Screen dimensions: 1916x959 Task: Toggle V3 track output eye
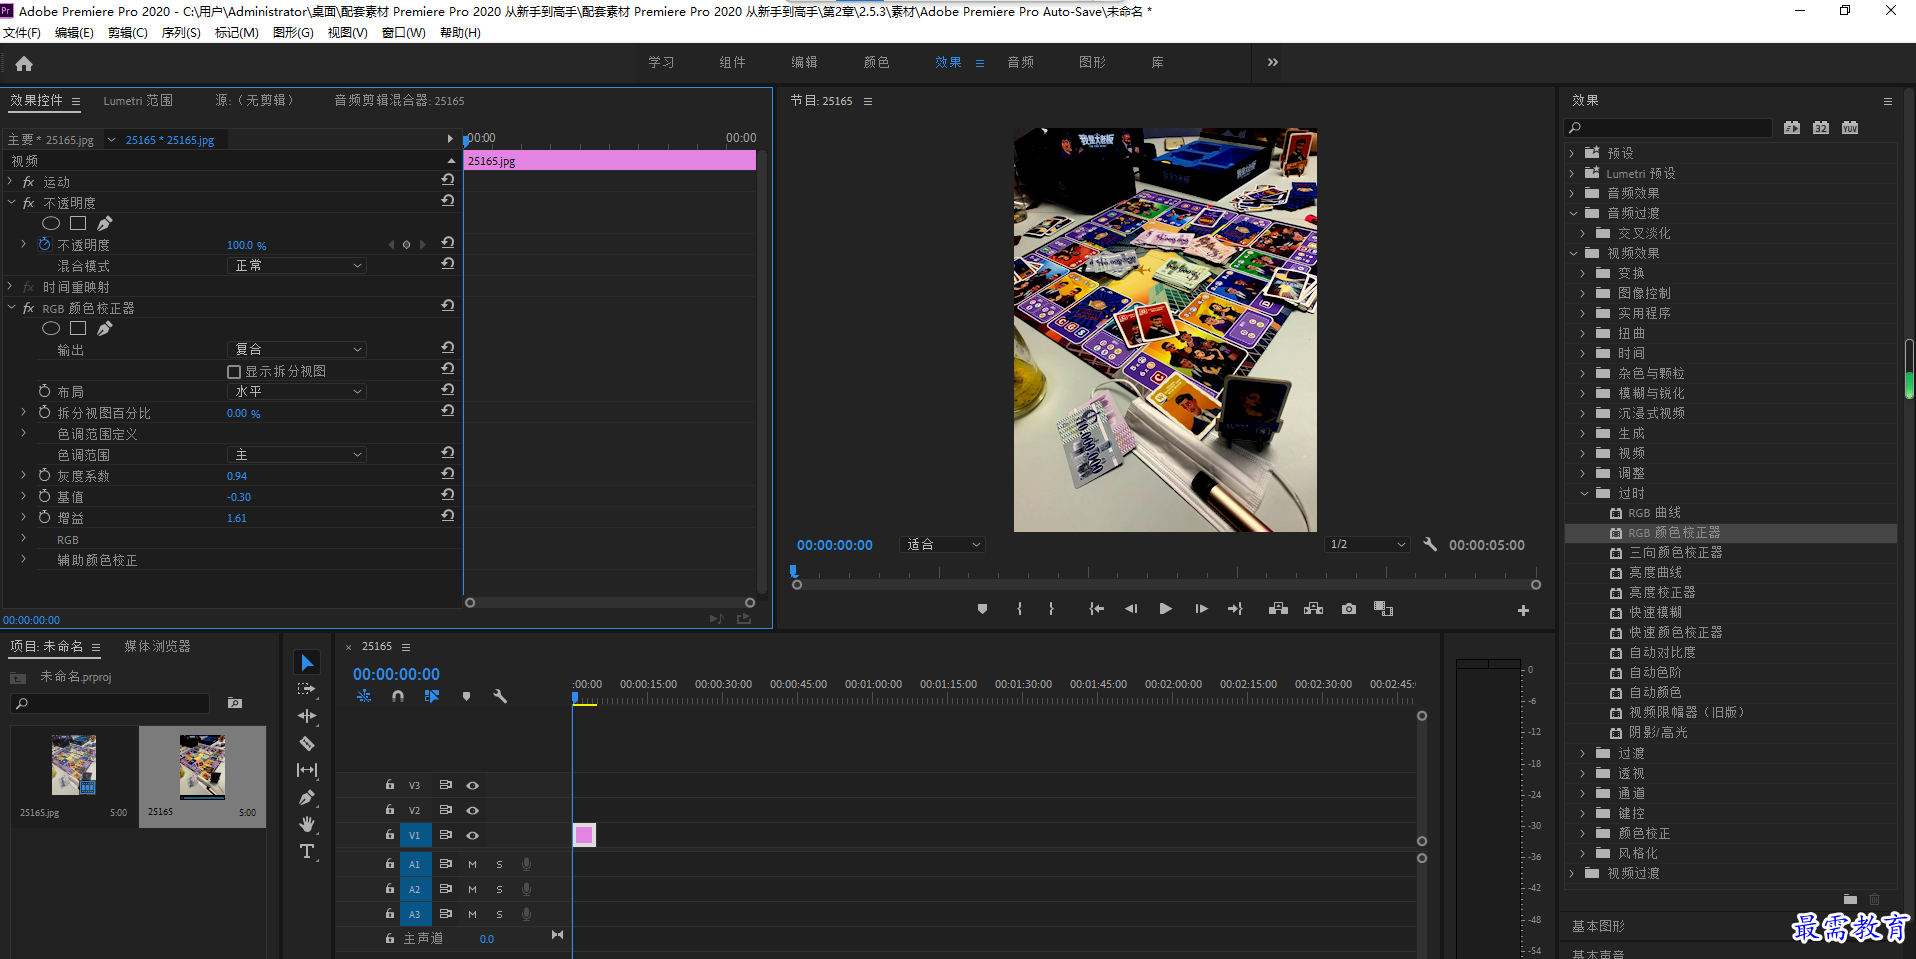tap(473, 785)
